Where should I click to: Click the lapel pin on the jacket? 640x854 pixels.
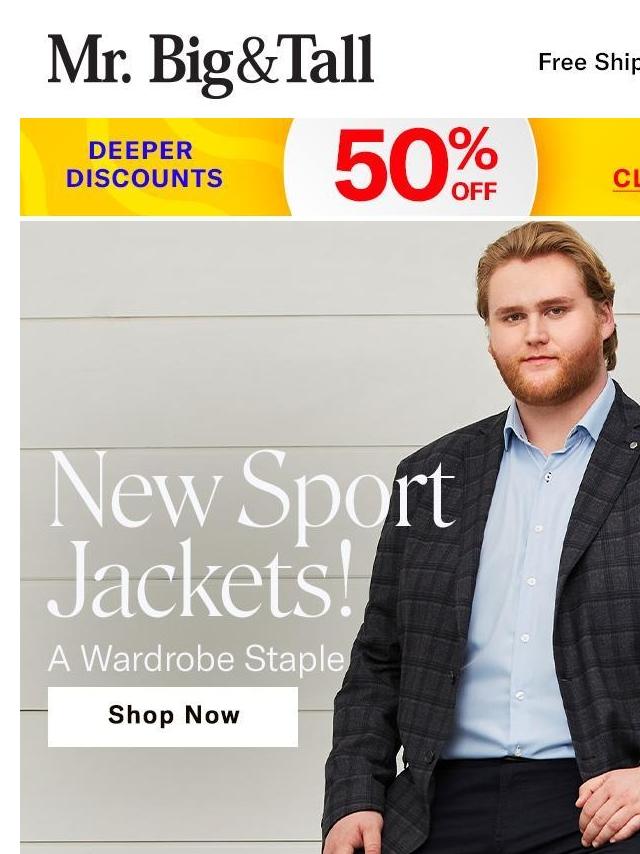click(x=632, y=445)
